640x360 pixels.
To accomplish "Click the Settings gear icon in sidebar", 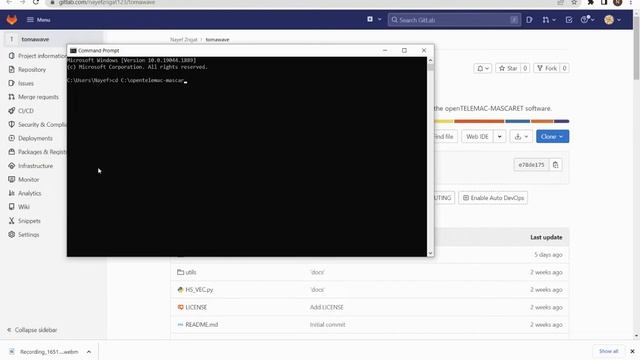I will [x=11, y=235].
